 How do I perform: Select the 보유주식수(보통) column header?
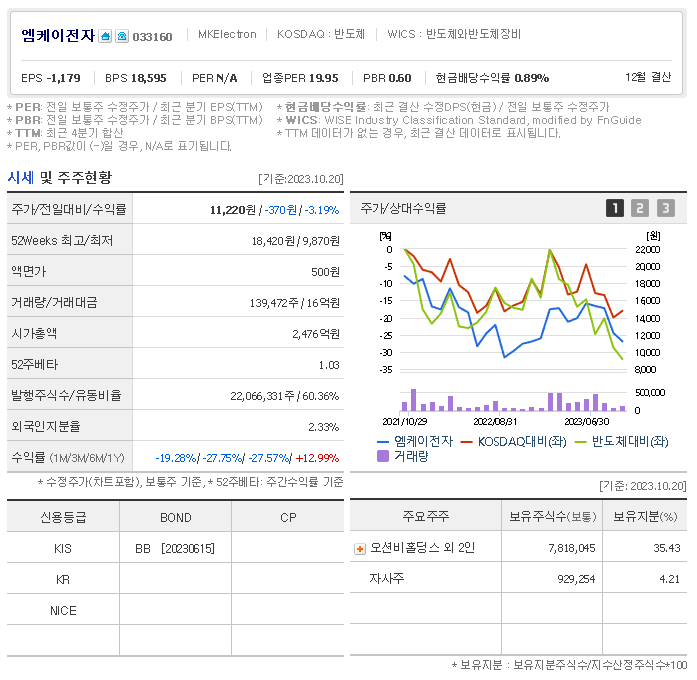coord(553,516)
